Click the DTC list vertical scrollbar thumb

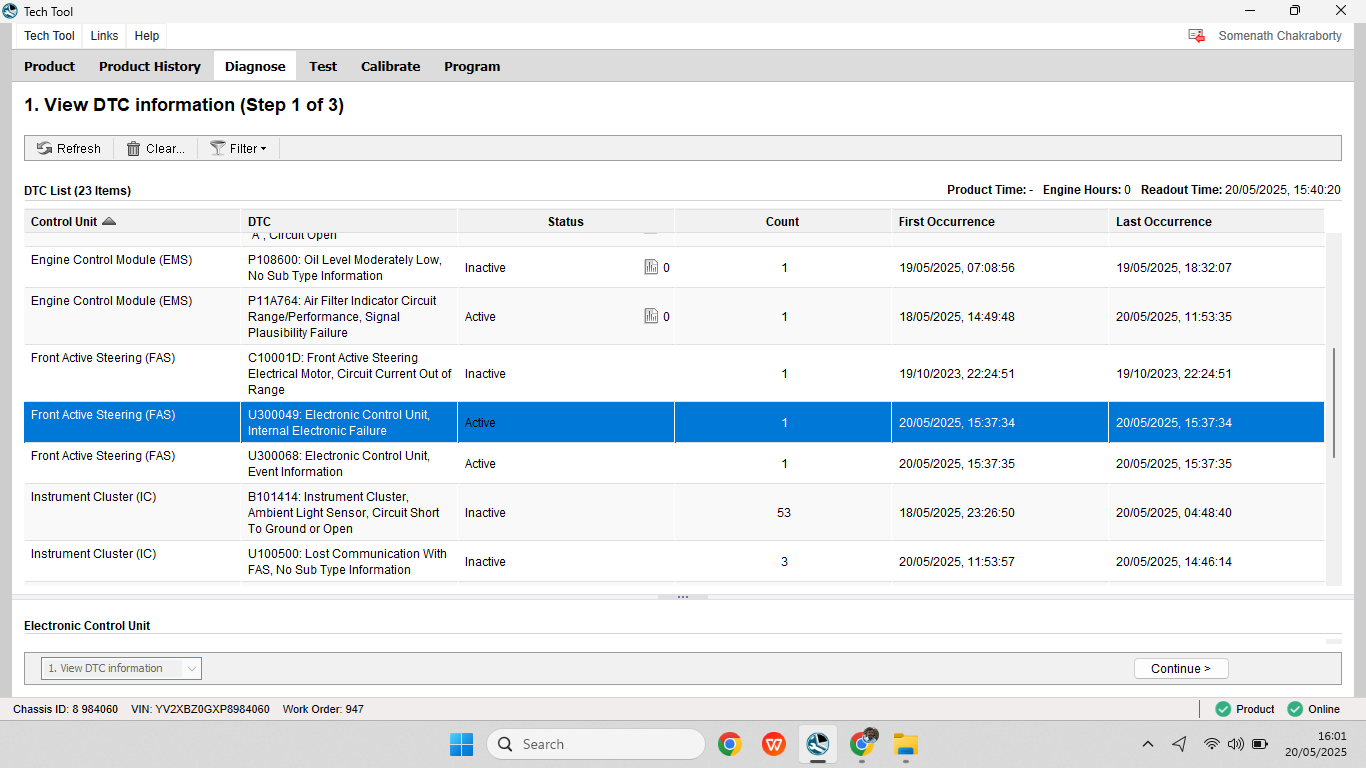click(x=1333, y=402)
